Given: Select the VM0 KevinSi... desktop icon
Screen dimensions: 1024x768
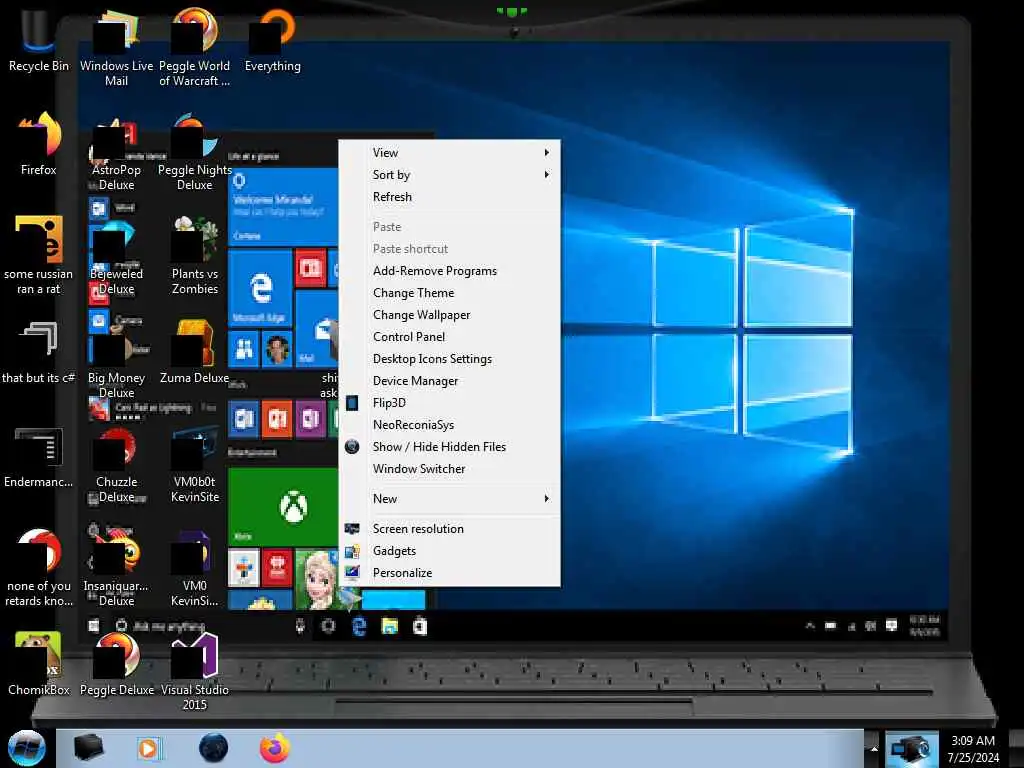Looking at the screenshot, I should [195, 567].
